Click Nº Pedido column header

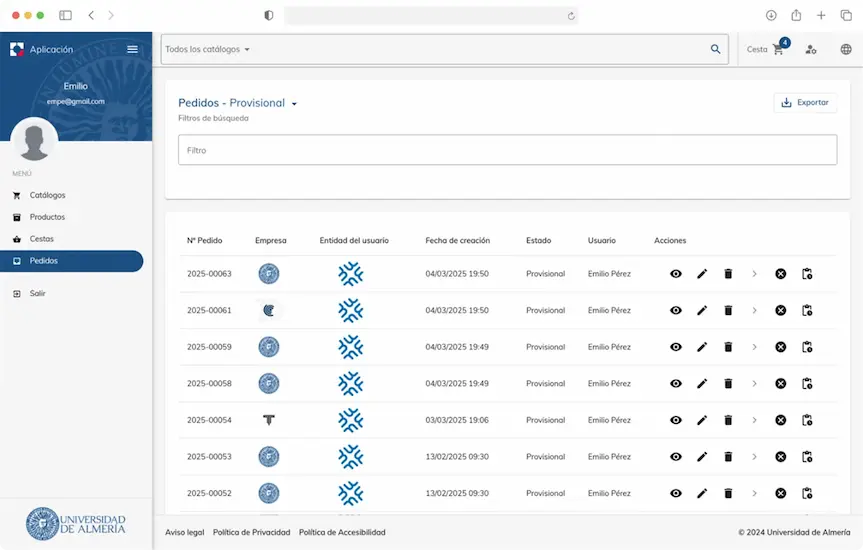[x=204, y=241]
